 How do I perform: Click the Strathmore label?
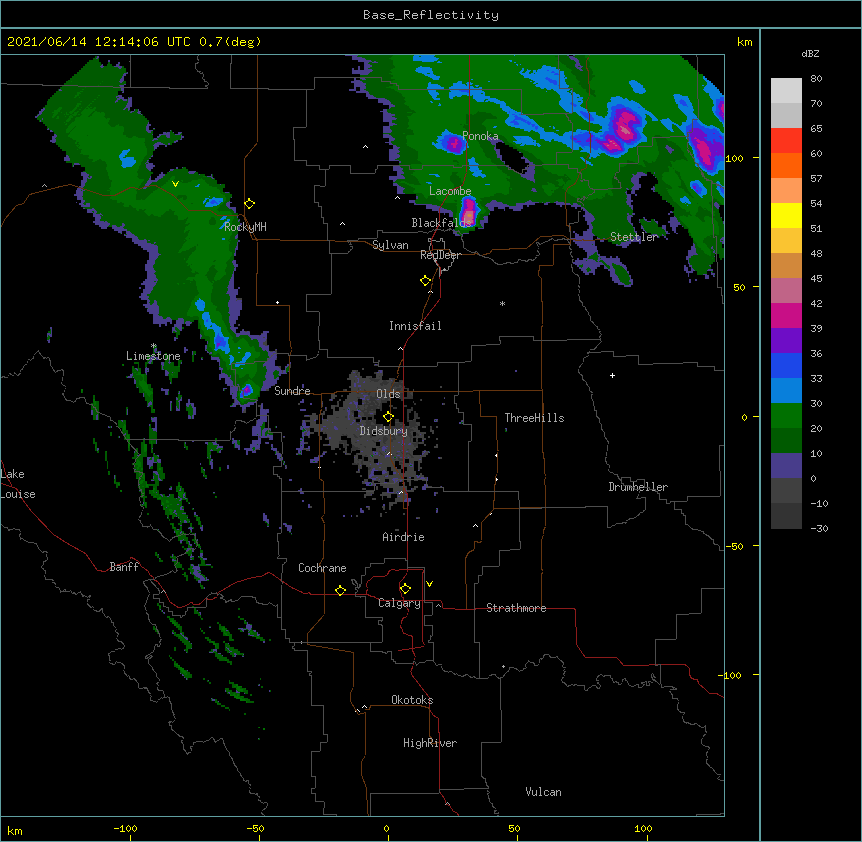tap(516, 608)
